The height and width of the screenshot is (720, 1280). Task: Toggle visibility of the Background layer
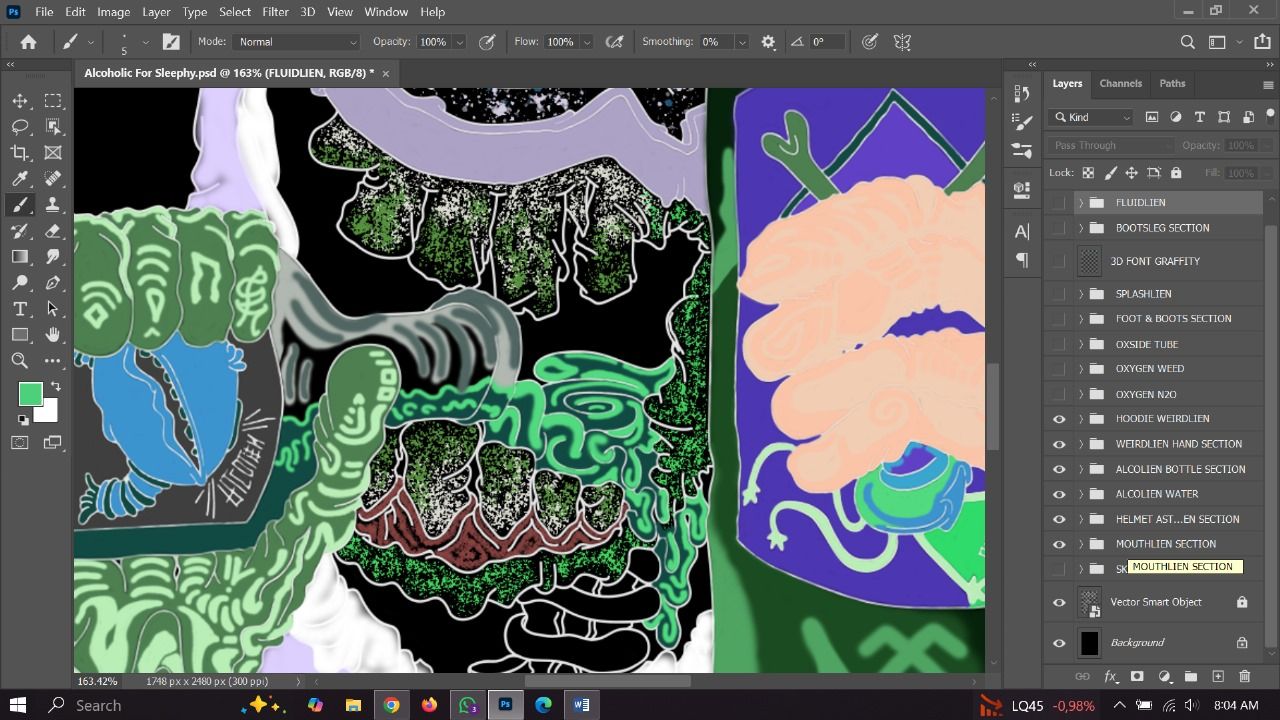1059,642
